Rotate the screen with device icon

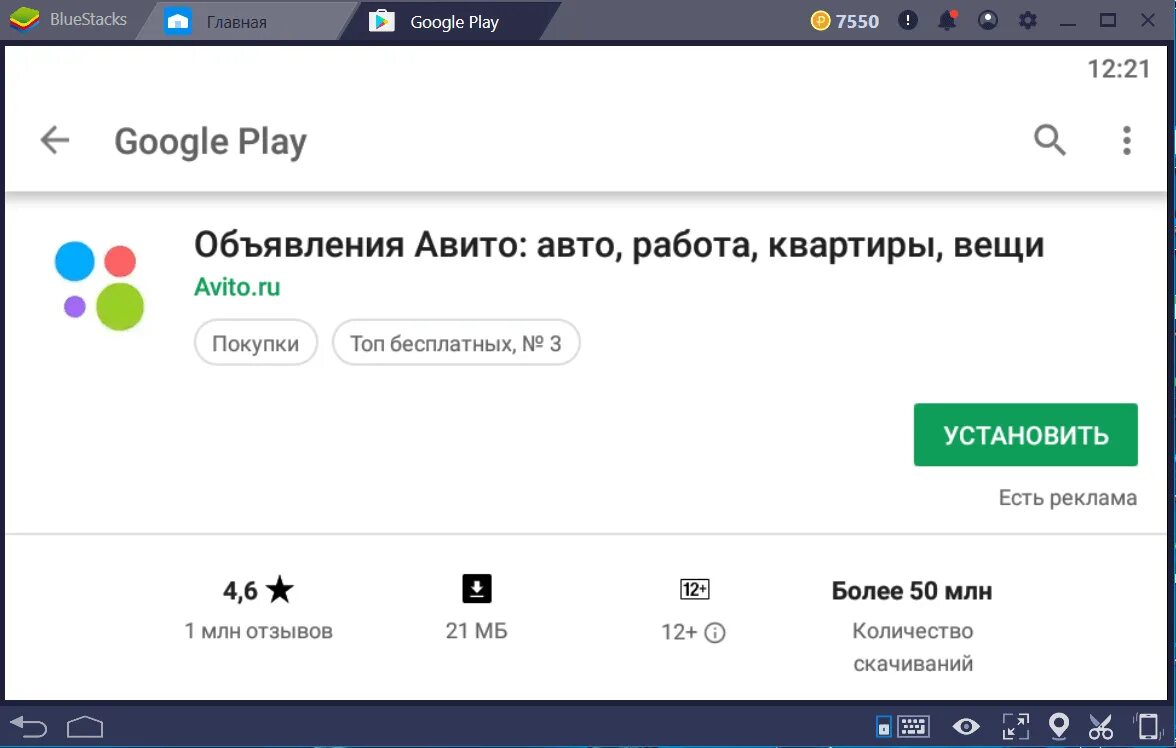[x=1148, y=726]
